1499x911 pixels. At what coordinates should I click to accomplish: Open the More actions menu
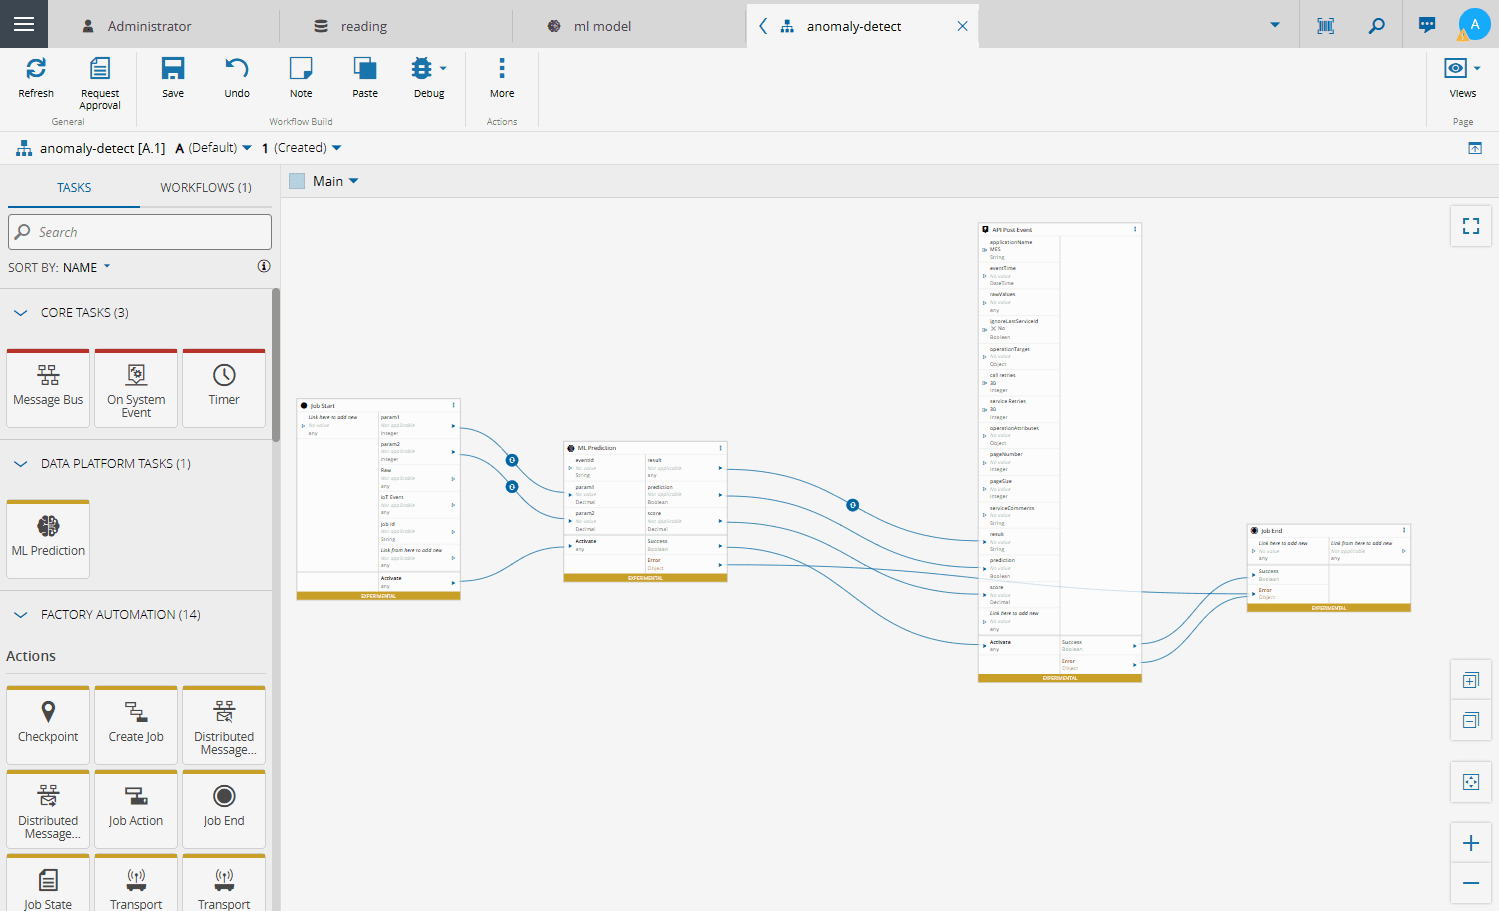pos(502,77)
